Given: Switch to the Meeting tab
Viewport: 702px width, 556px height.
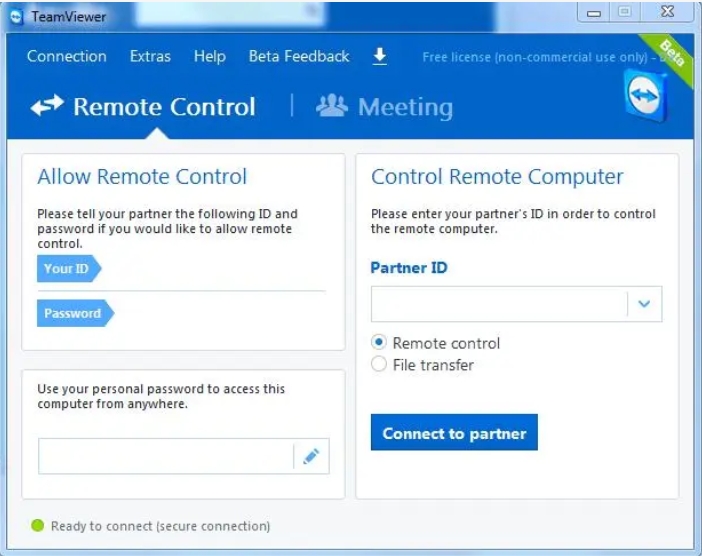Looking at the screenshot, I should (404, 107).
